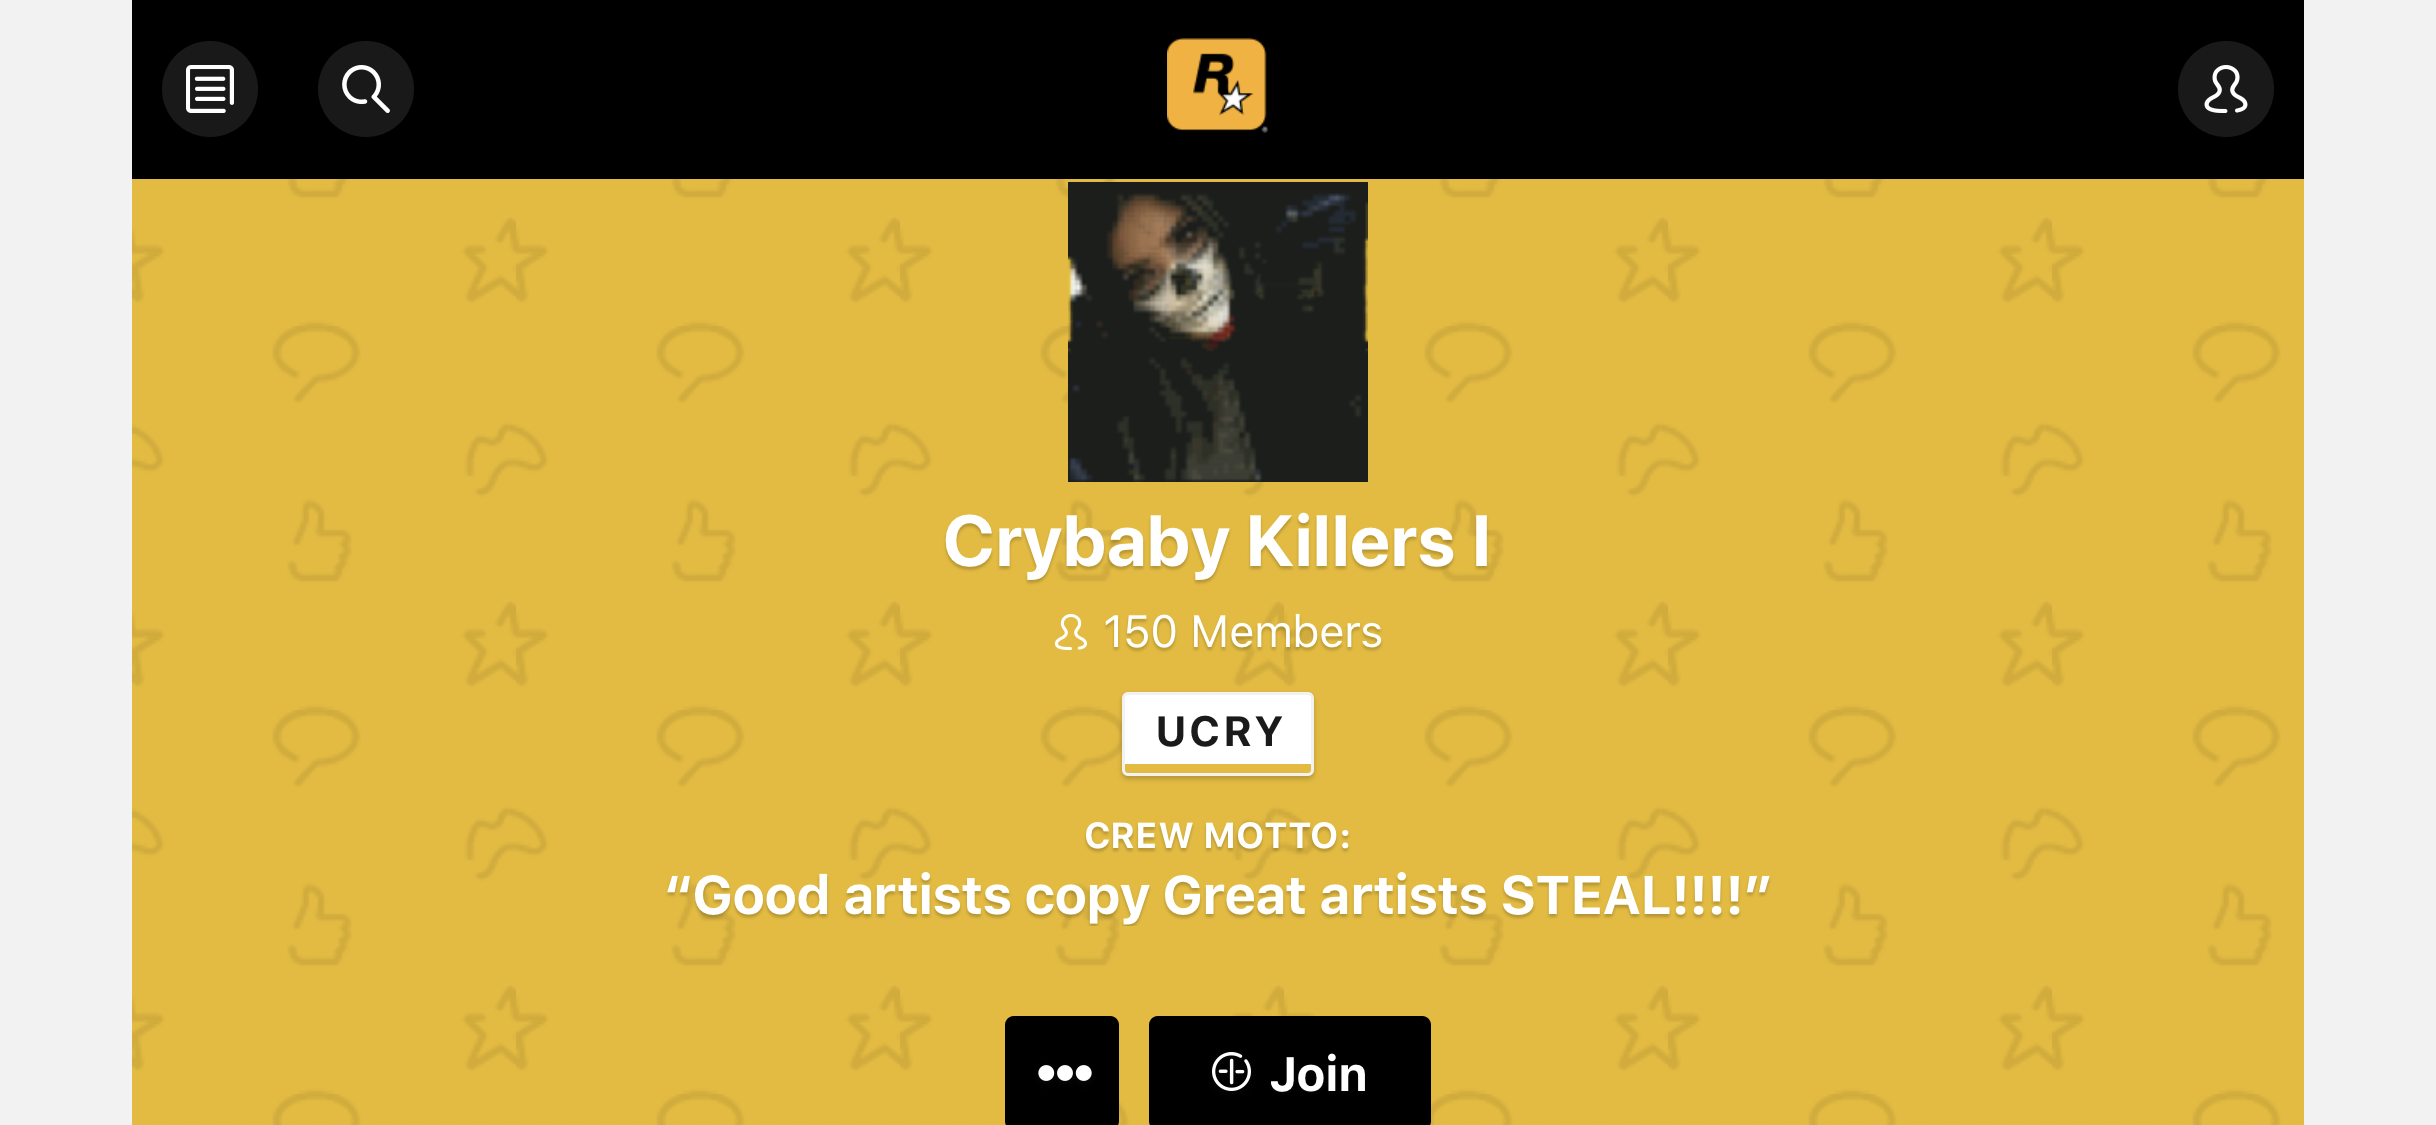Click the Rockstar Games logo
2436x1125 pixels.
tap(1216, 85)
